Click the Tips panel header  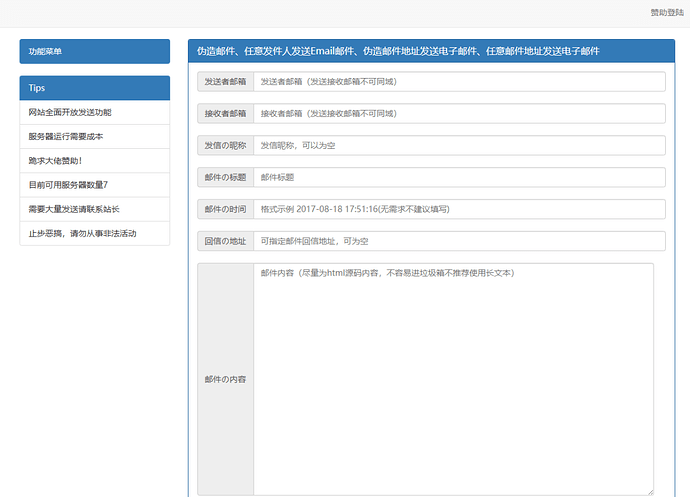tap(95, 88)
